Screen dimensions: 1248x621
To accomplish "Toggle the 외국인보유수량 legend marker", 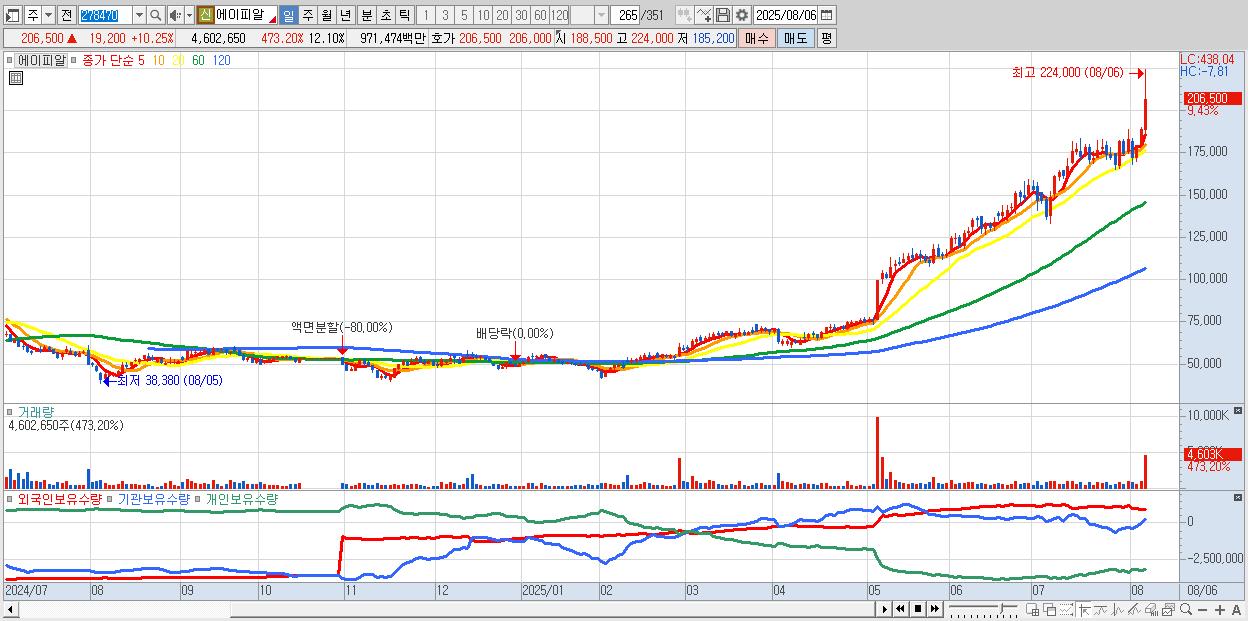I will [x=10, y=499].
